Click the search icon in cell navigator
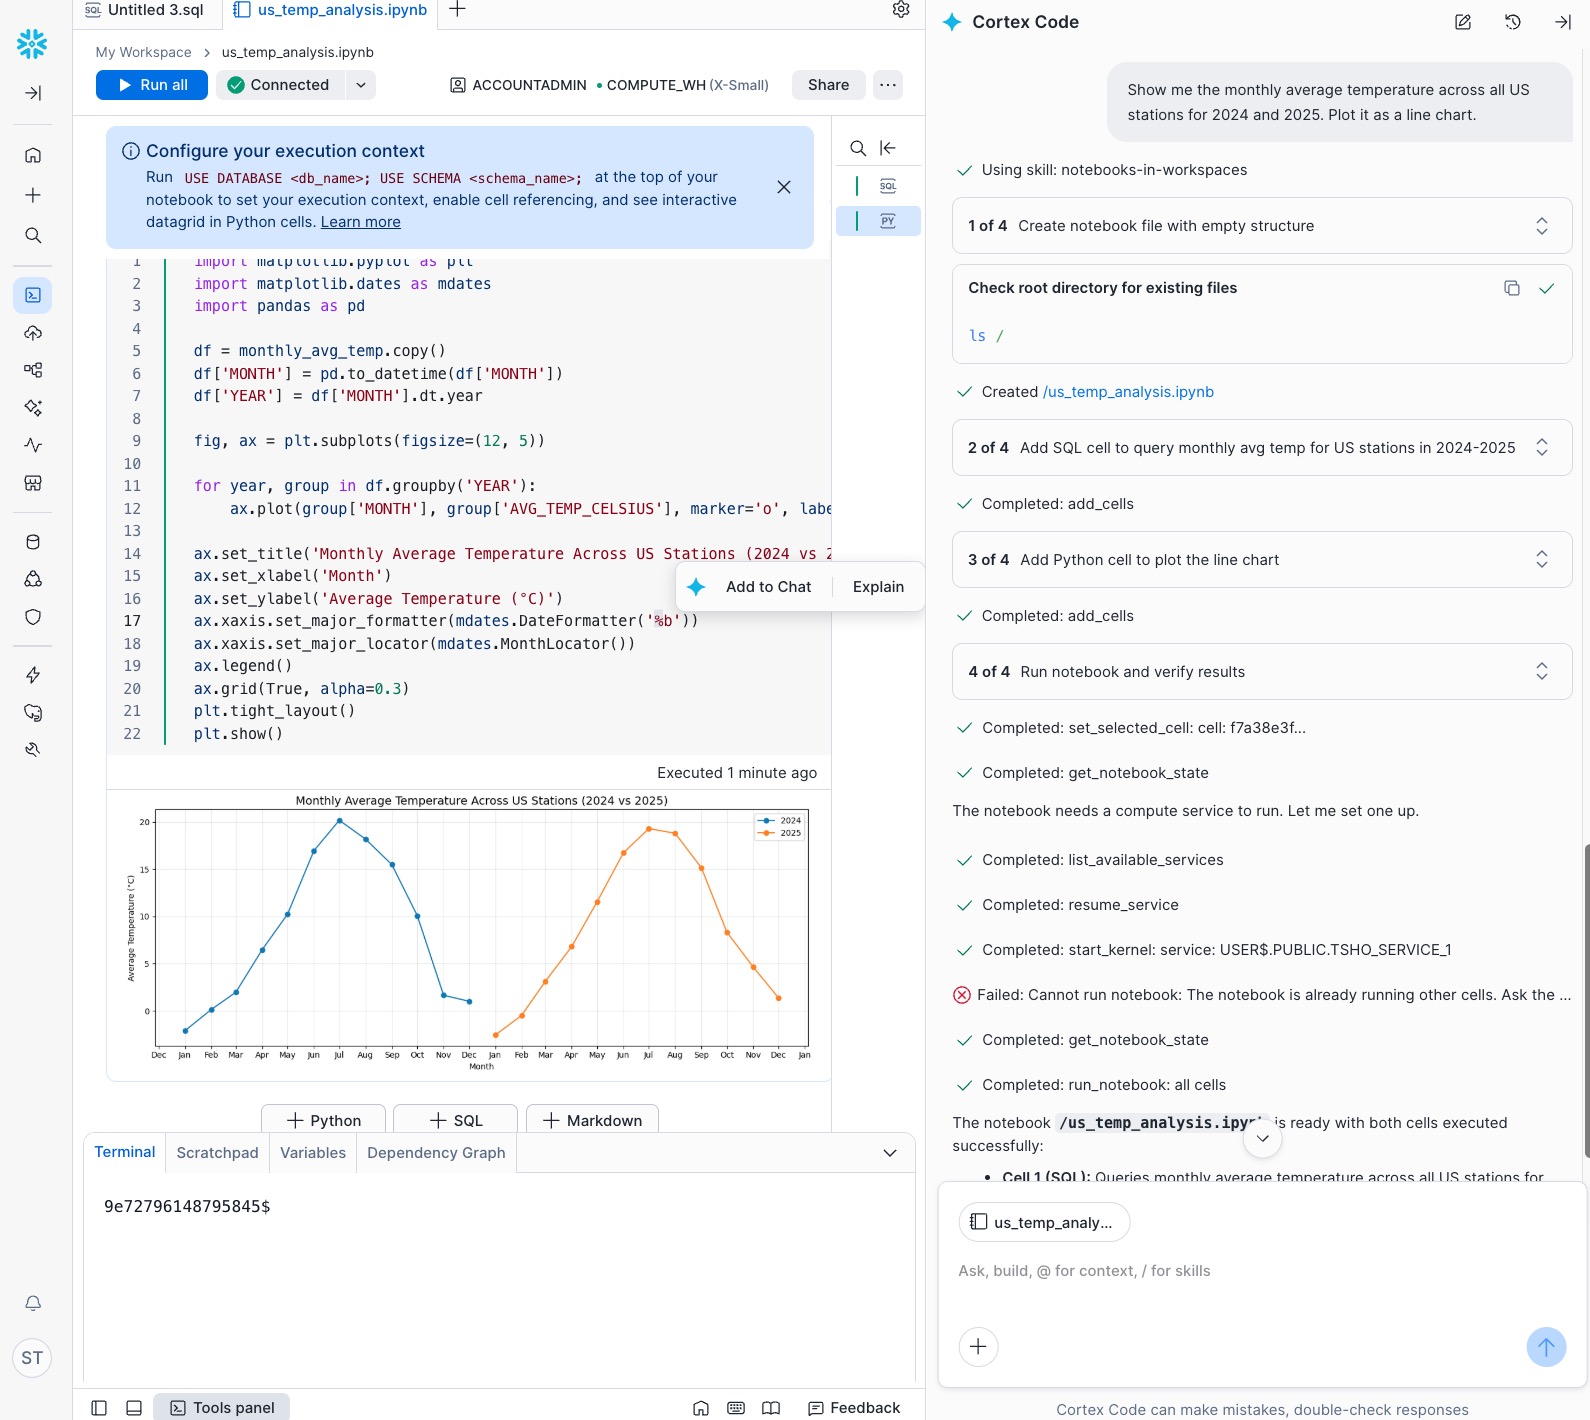The height and width of the screenshot is (1420, 1590). click(x=858, y=148)
